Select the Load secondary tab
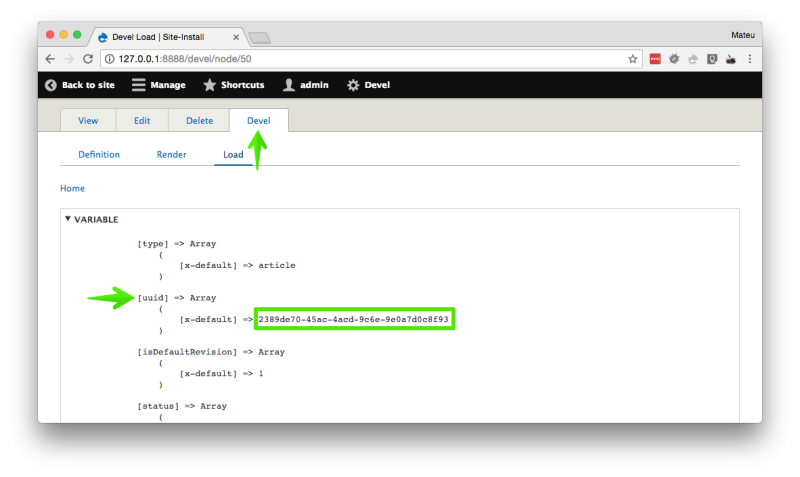The height and width of the screenshot is (477, 800). (233, 155)
